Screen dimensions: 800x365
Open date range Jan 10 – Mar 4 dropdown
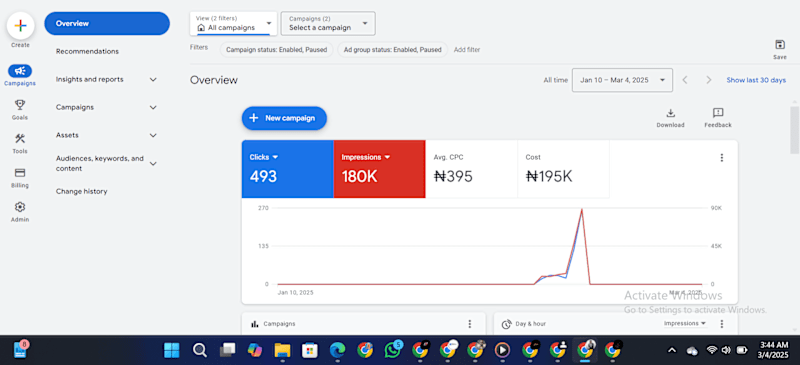point(622,80)
